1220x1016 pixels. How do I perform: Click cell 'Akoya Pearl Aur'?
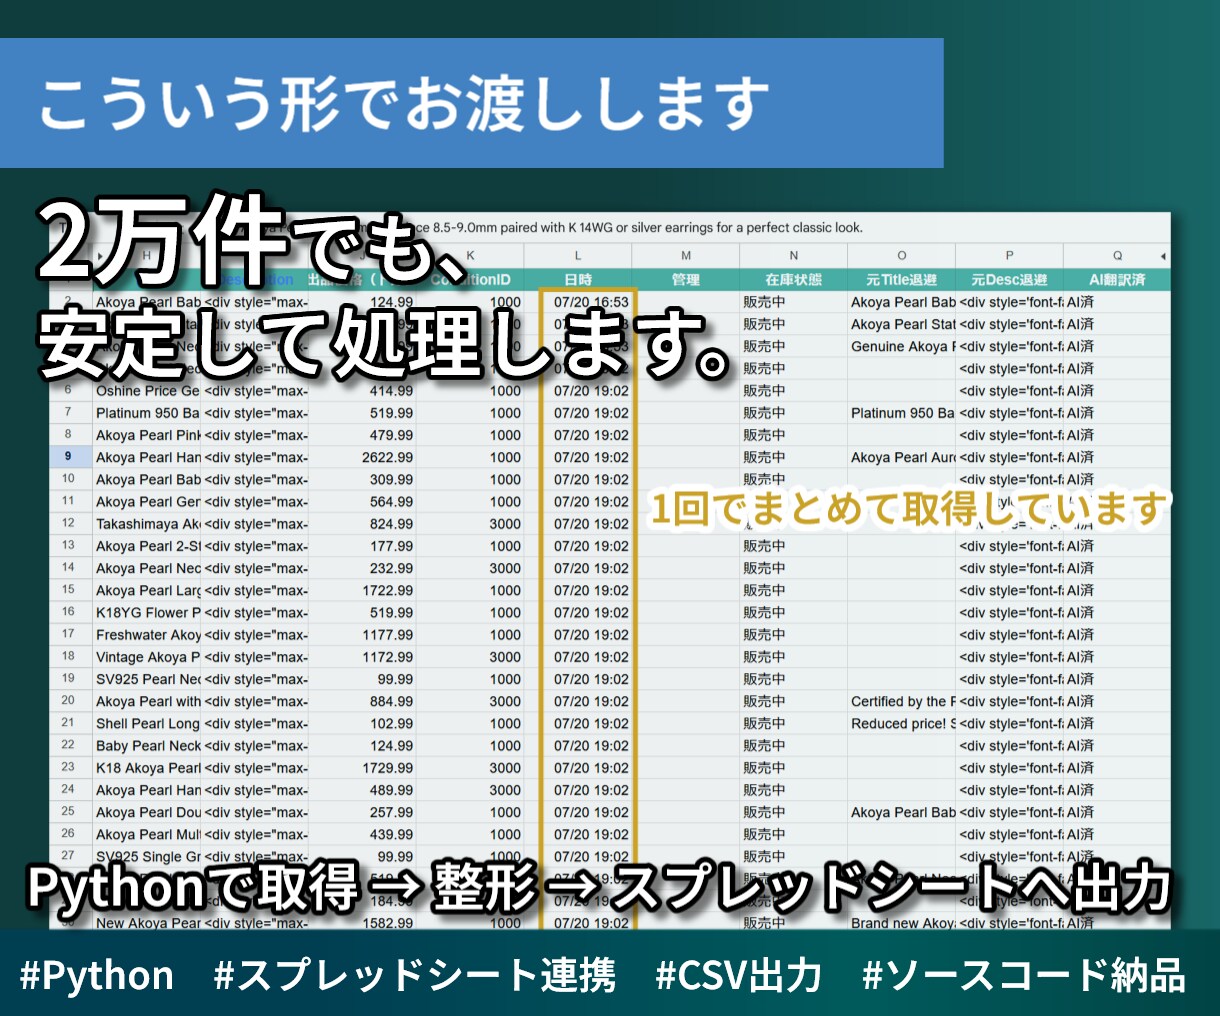click(x=902, y=457)
